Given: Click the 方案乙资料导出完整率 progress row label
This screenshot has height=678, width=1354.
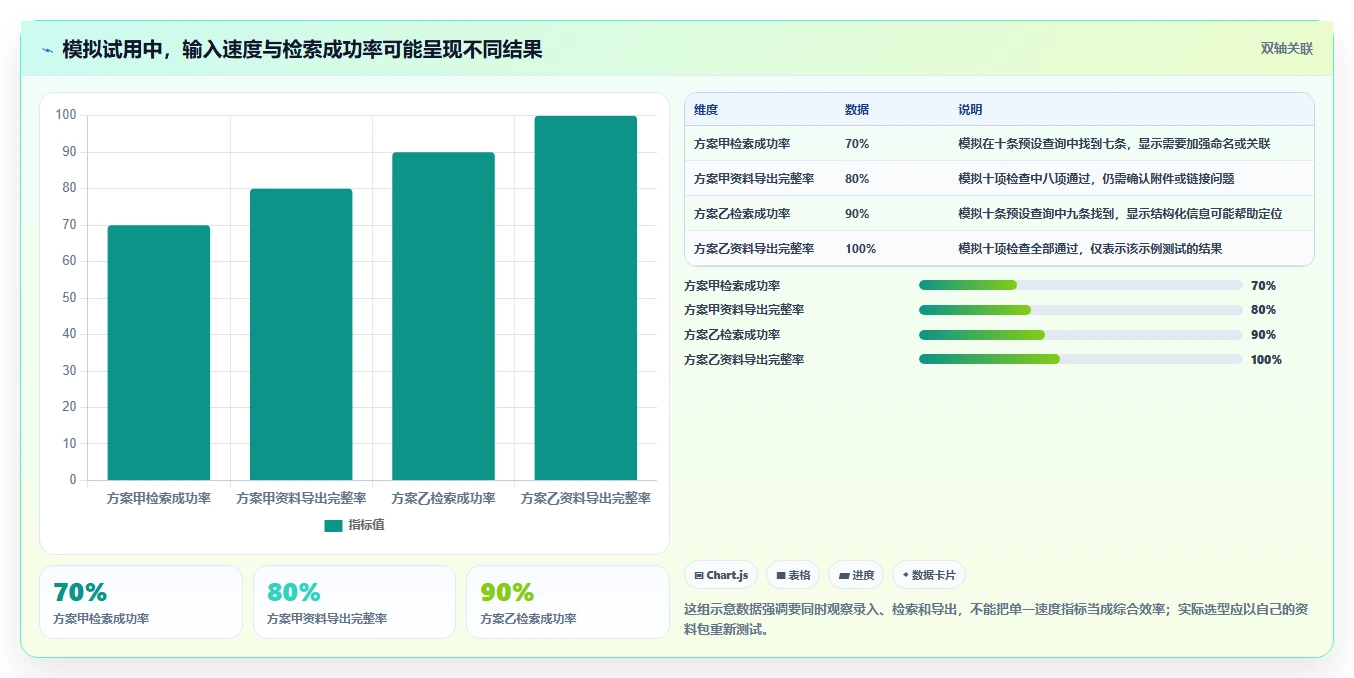Looking at the screenshot, I should coord(744,359).
